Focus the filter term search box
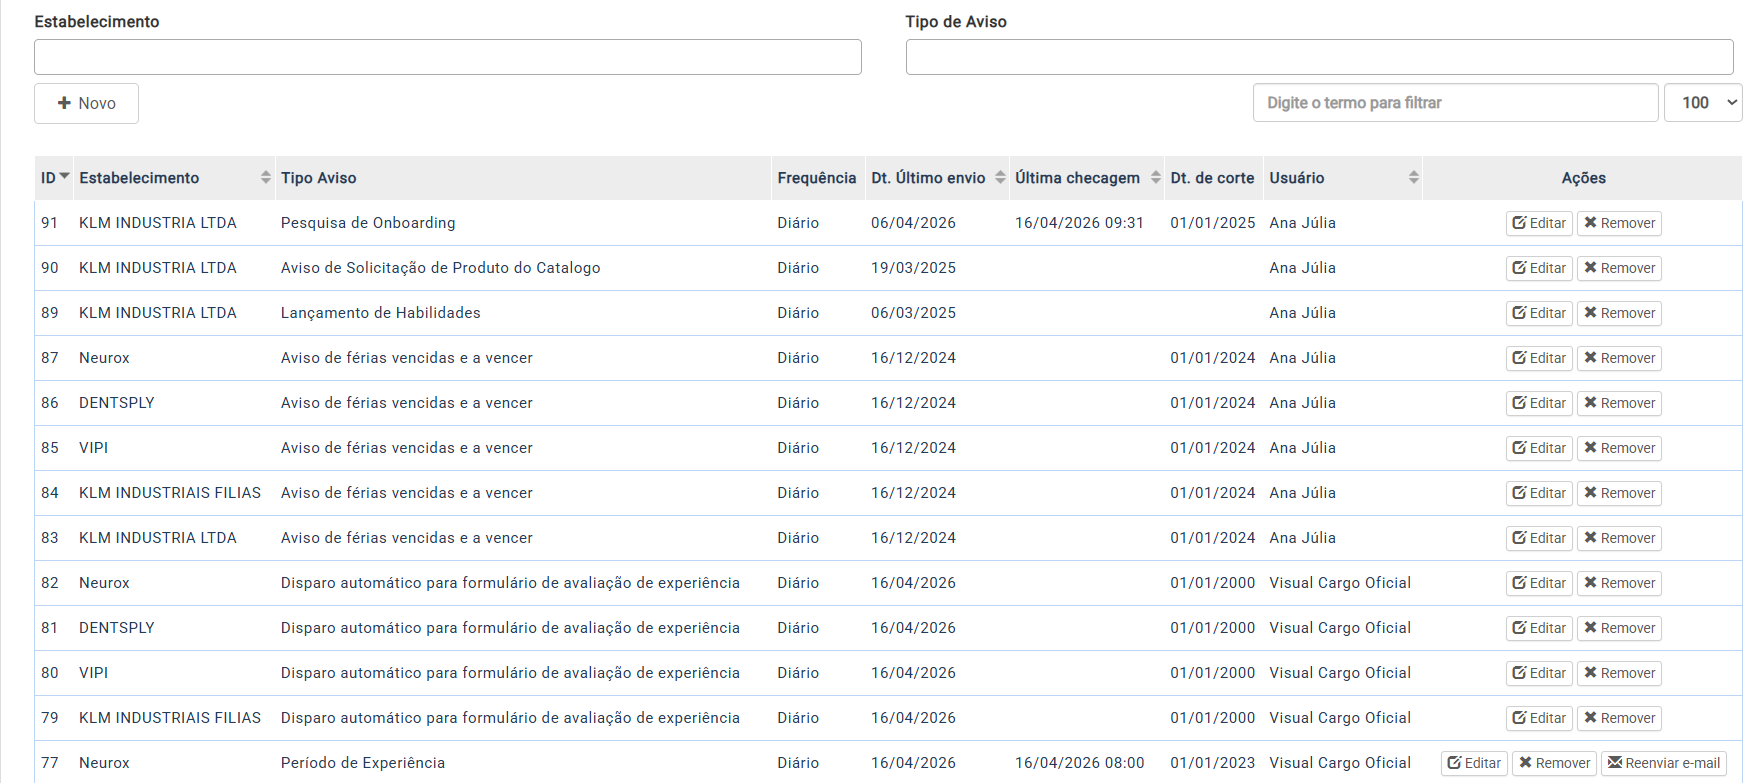Image resolution: width=1746 pixels, height=783 pixels. [1454, 103]
